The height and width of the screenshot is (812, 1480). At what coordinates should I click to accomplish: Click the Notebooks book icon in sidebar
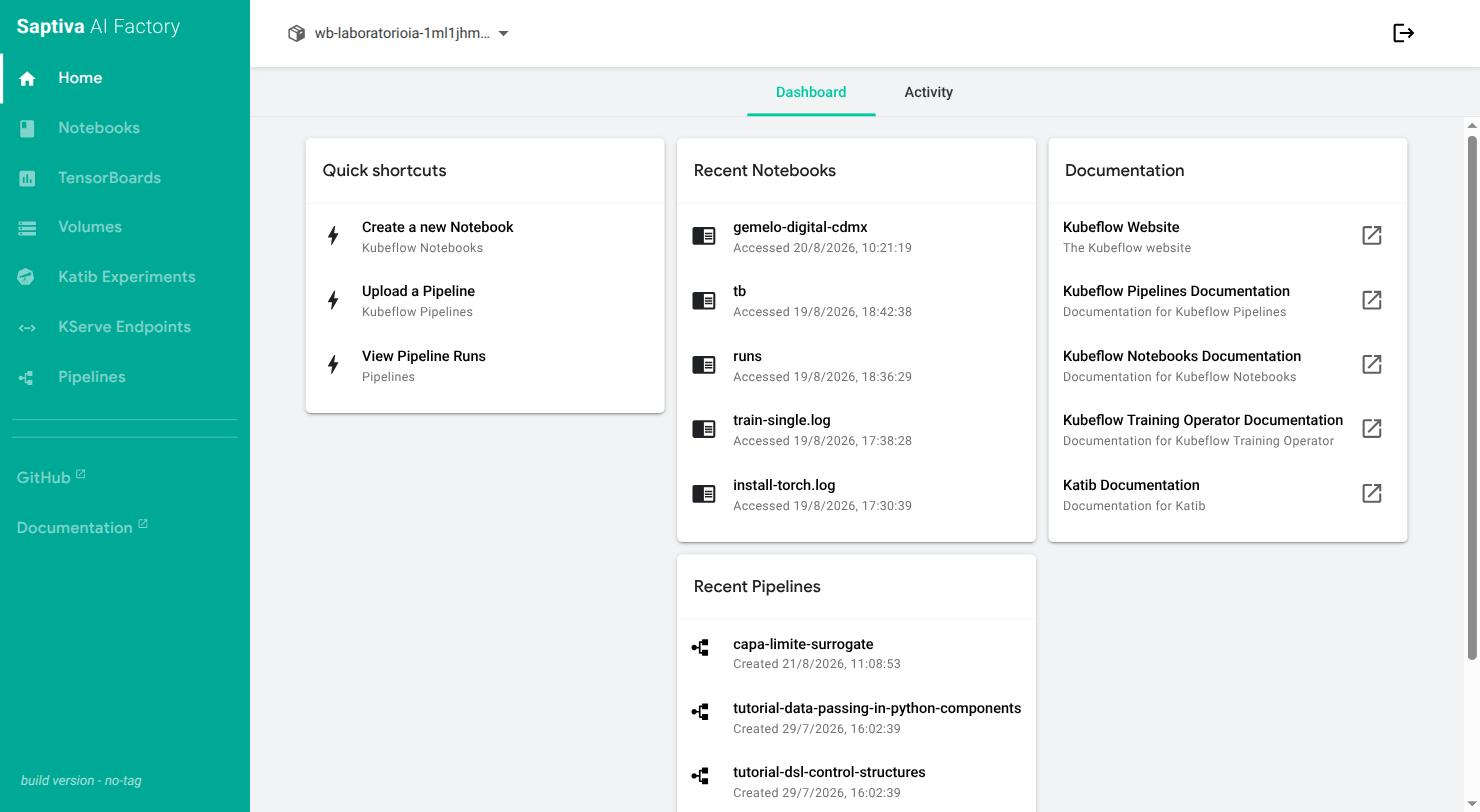27,128
